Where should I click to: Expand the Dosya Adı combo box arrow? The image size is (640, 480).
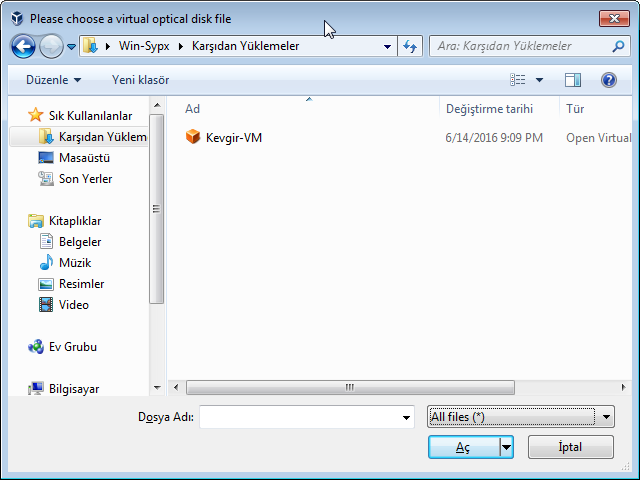coord(406,417)
